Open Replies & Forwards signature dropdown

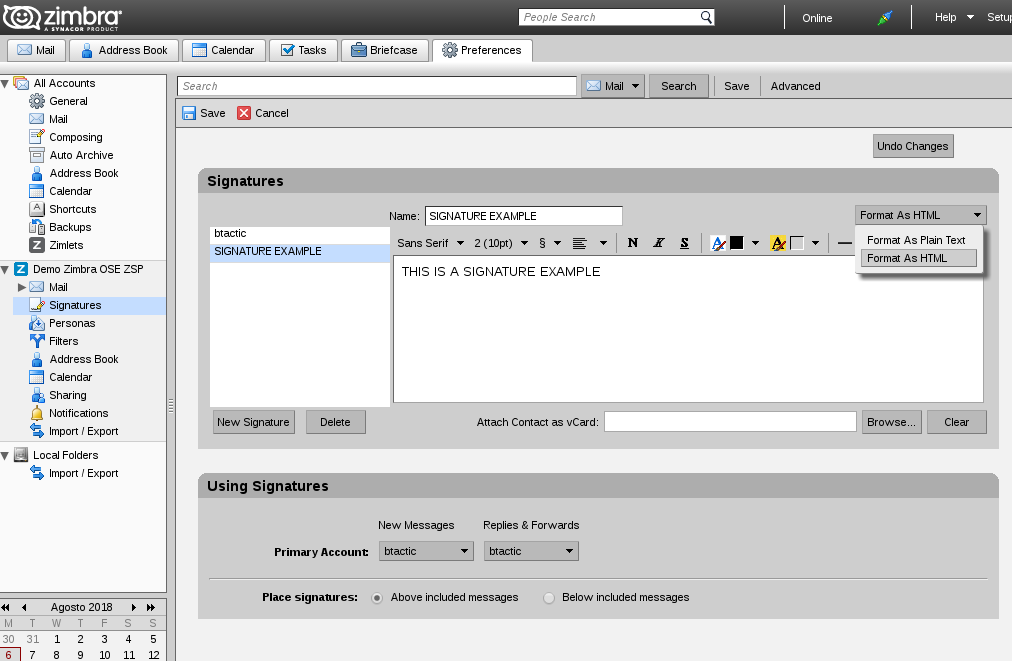click(x=530, y=551)
